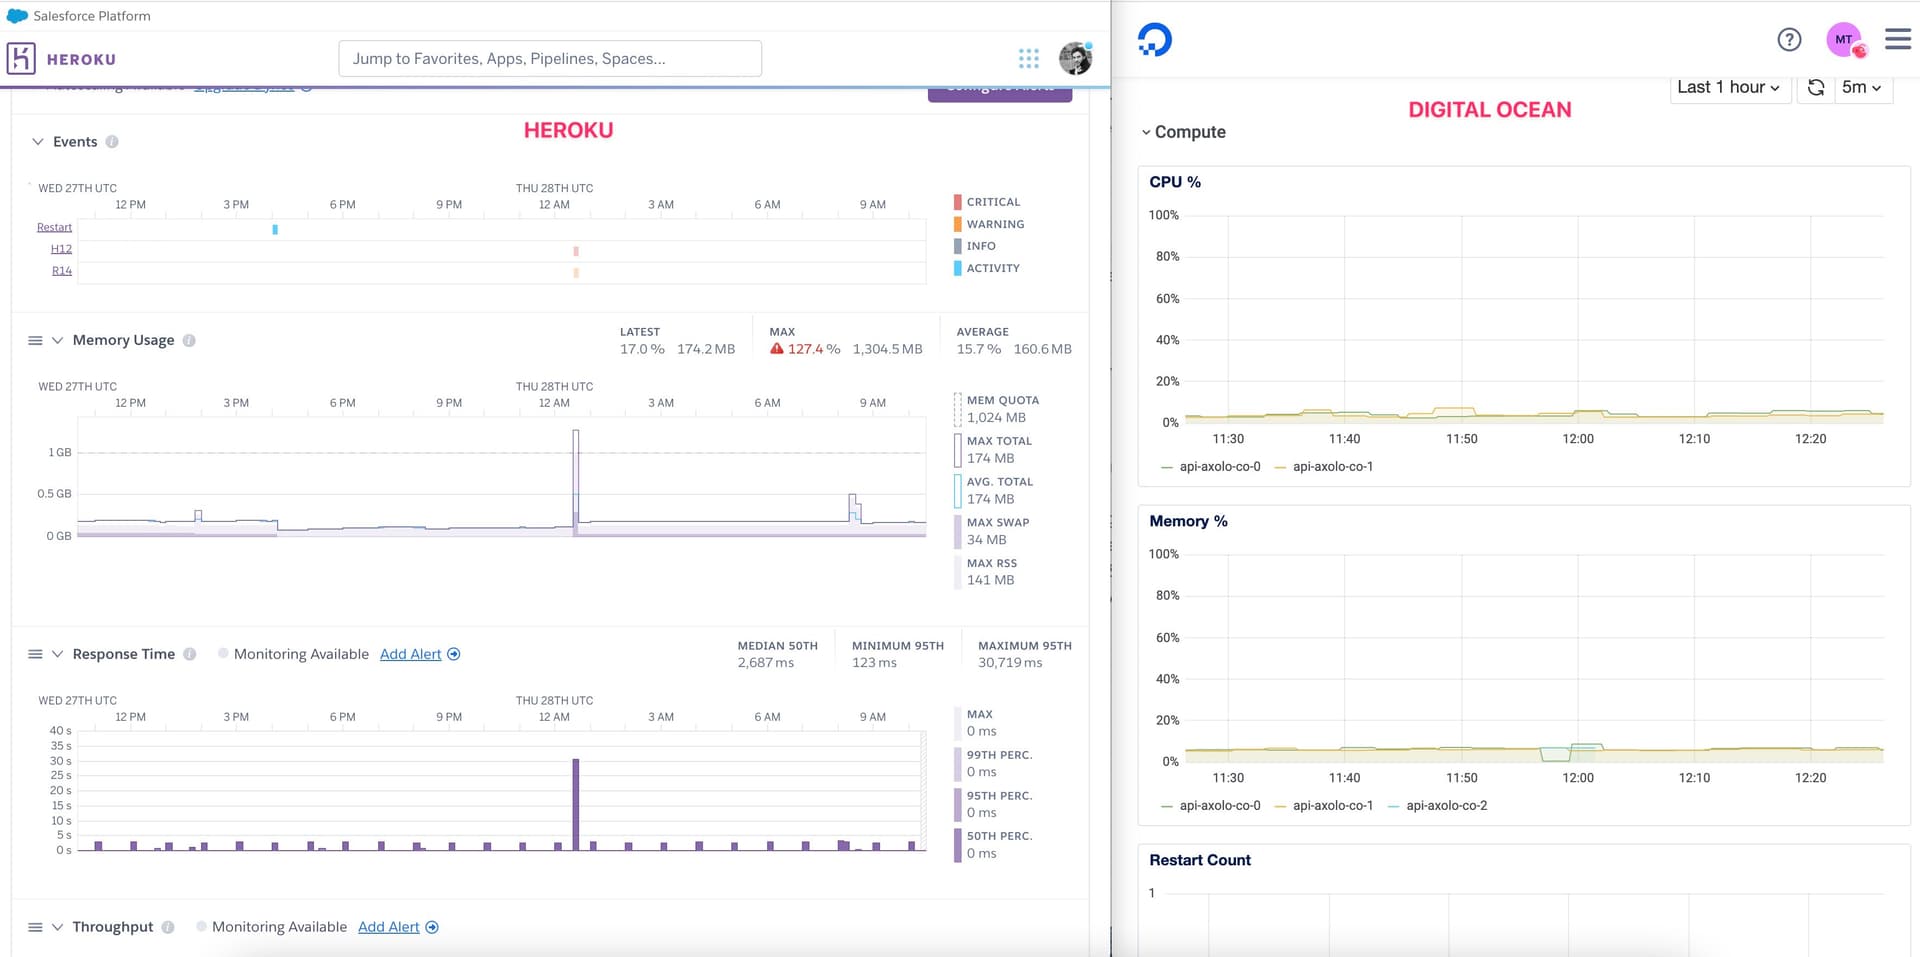The height and width of the screenshot is (957, 1920).
Task: Click the 1,304.5 MB max memory value
Action: click(888, 349)
